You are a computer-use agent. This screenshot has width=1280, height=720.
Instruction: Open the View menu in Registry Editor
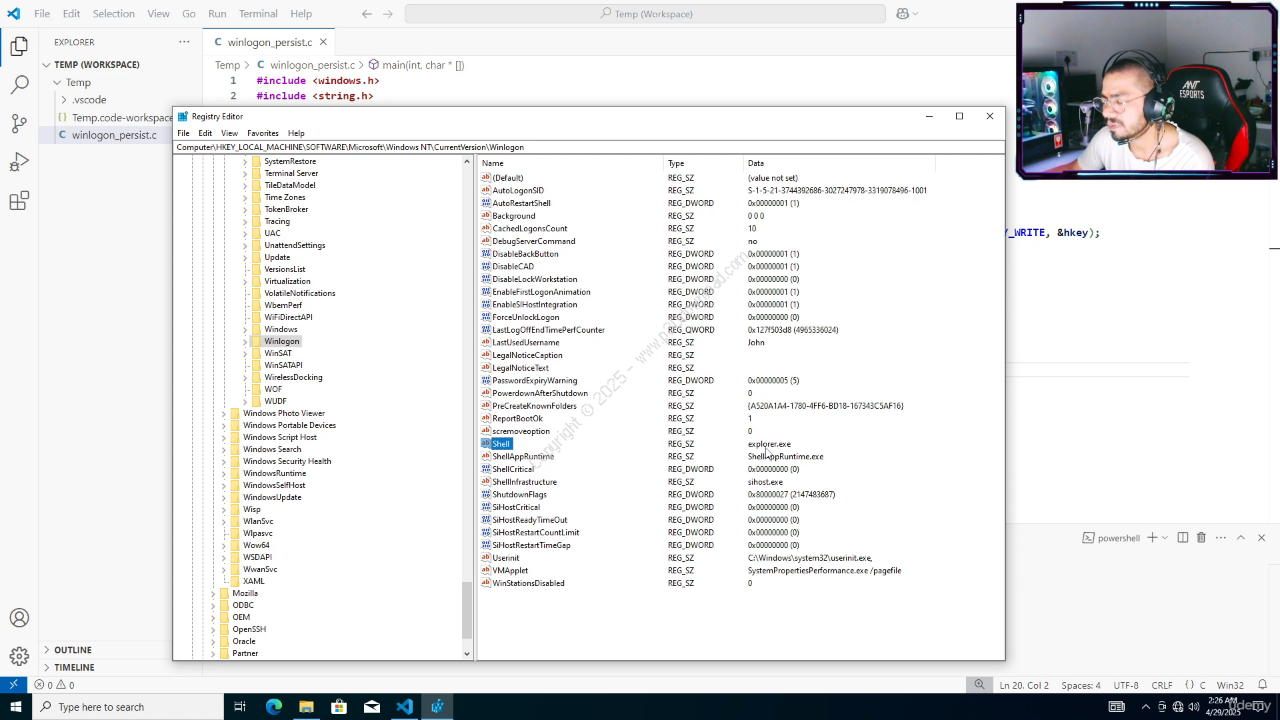tap(229, 133)
